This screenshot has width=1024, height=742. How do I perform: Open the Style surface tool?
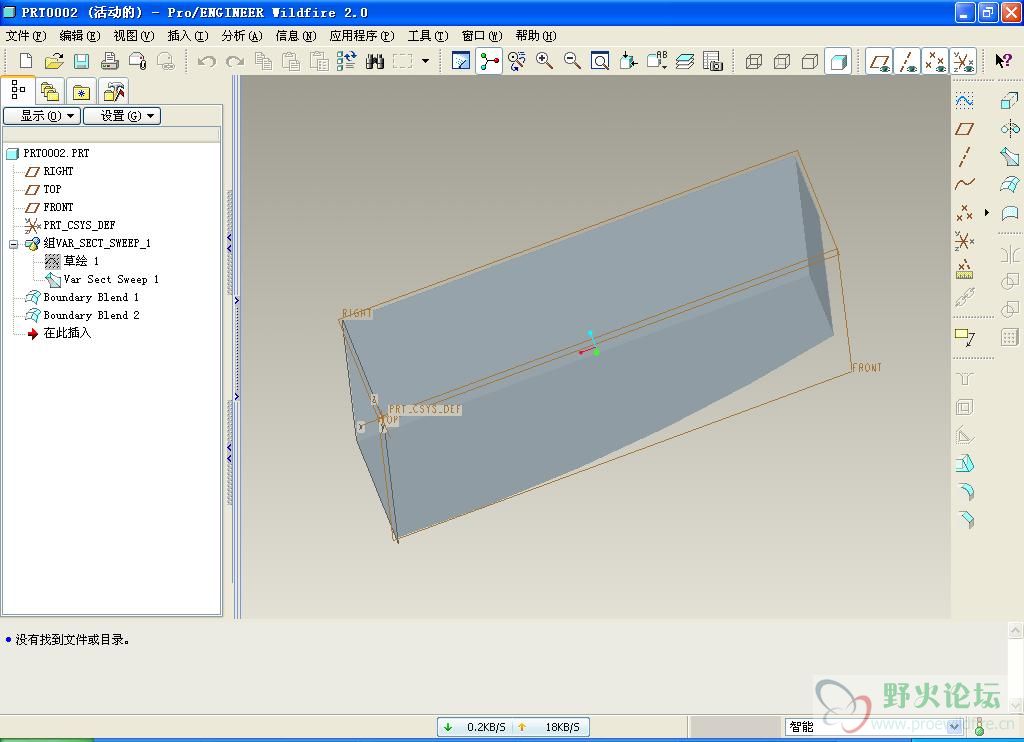(x=1010, y=213)
